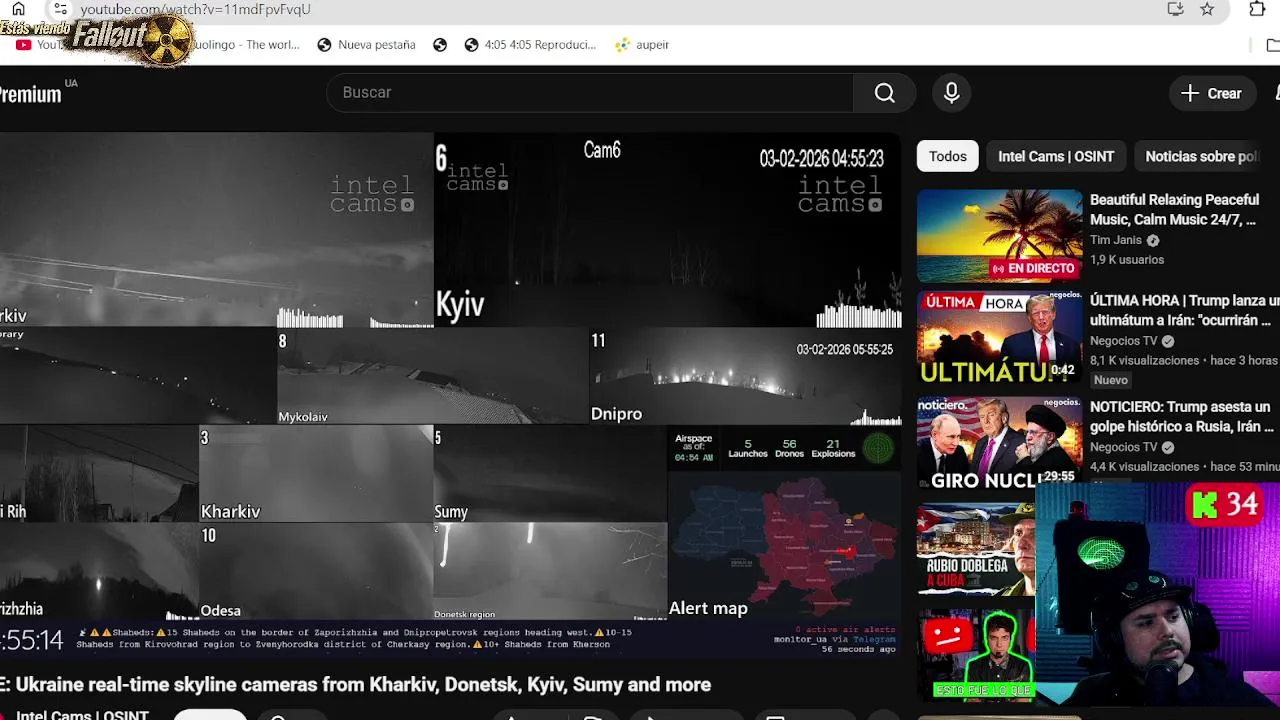Open the Crear create menu
The height and width of the screenshot is (720, 1280).
coord(1211,93)
